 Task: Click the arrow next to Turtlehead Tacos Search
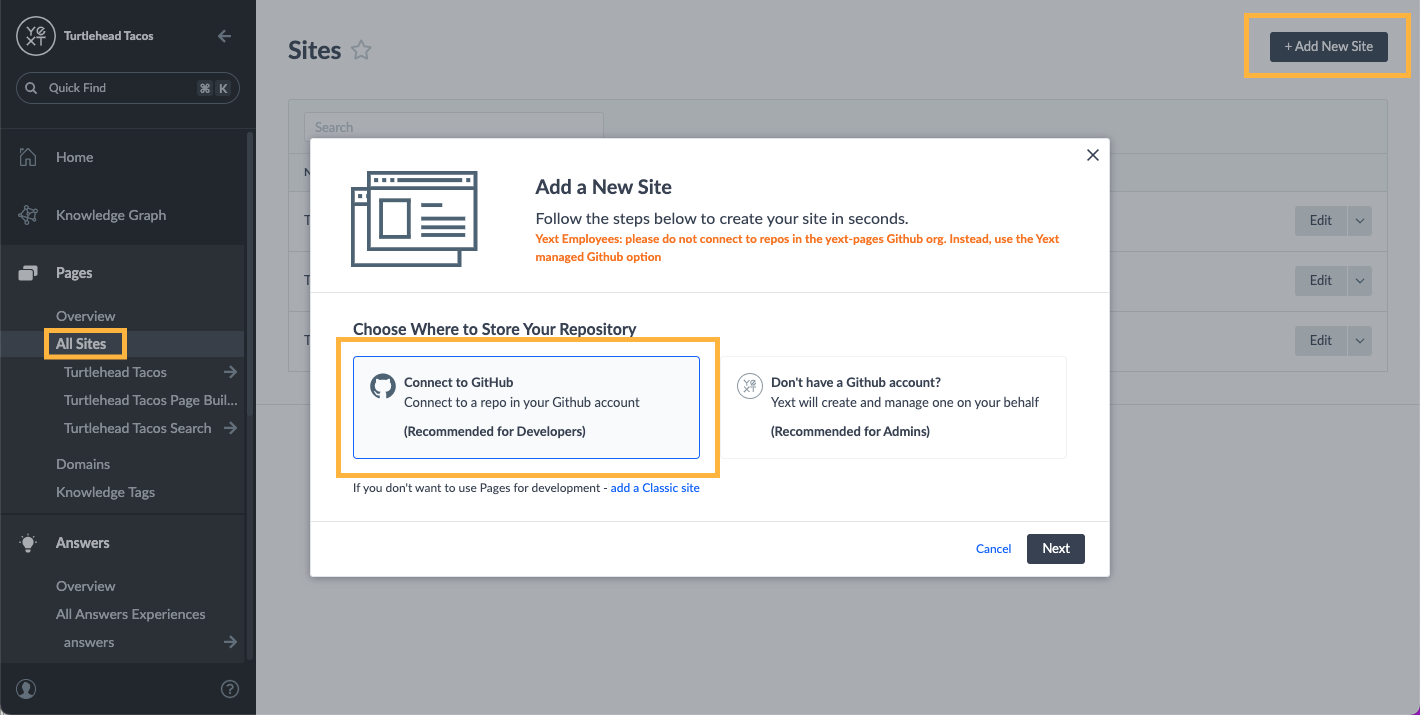click(x=230, y=428)
